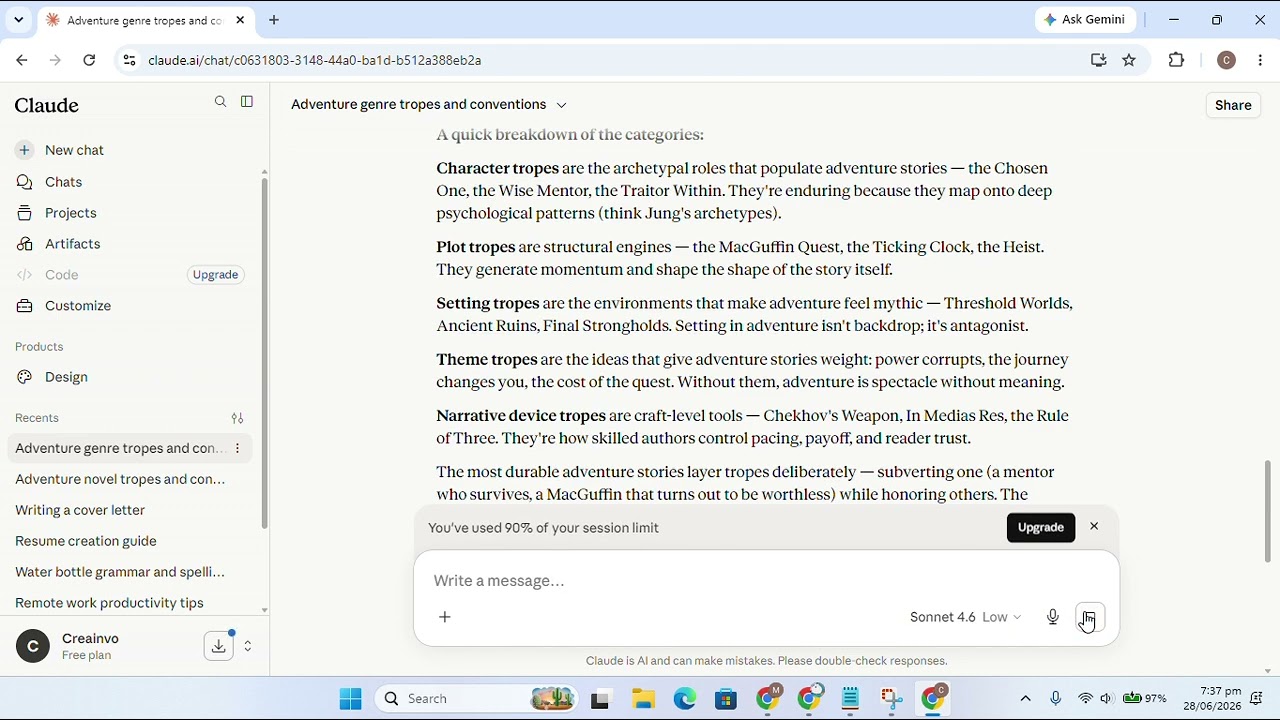Open Projects in sidebar
The image size is (1280, 720).
(70, 213)
